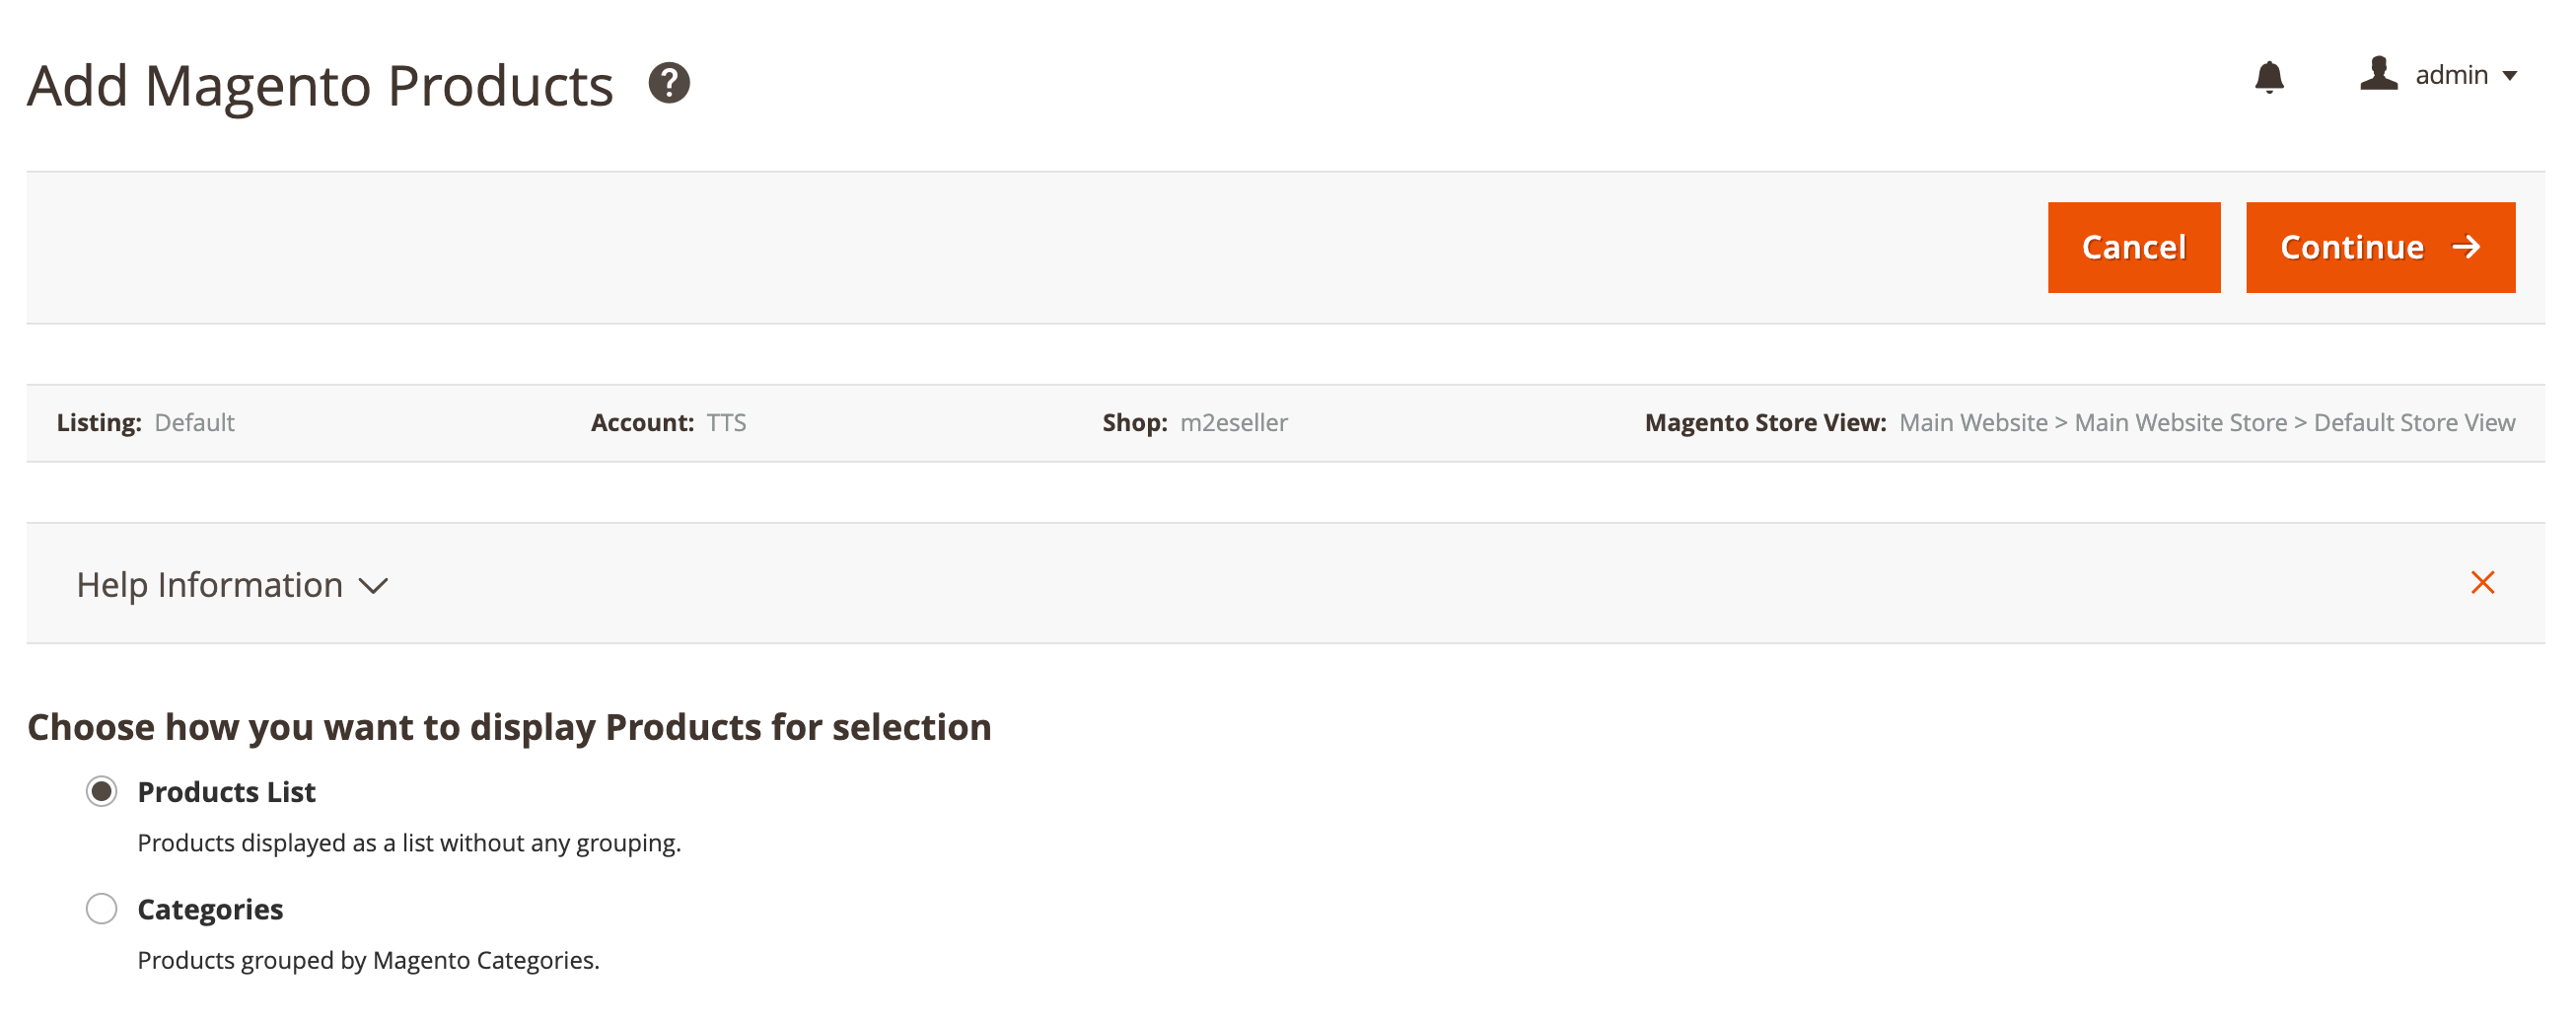Select the Products List radio button

102,792
